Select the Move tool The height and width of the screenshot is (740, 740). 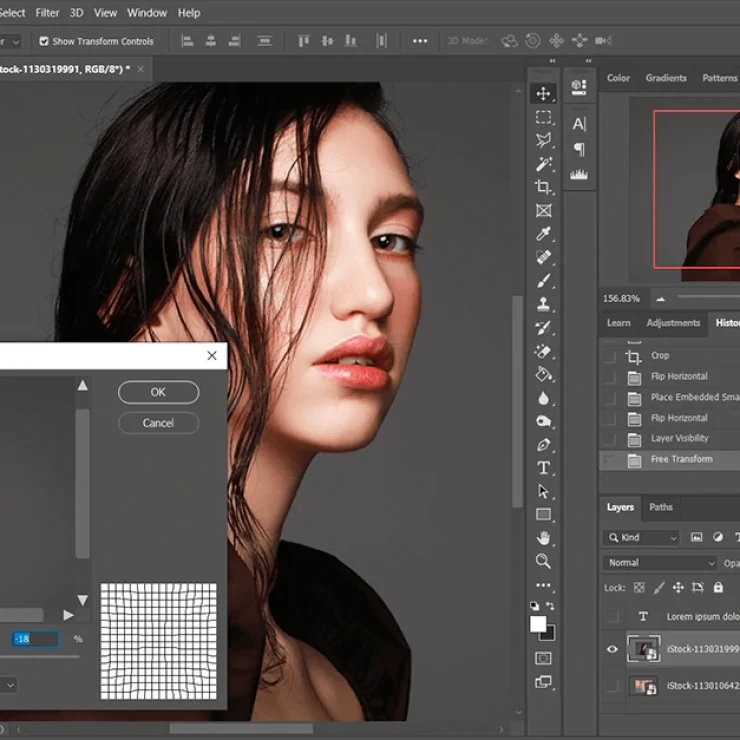(543, 93)
